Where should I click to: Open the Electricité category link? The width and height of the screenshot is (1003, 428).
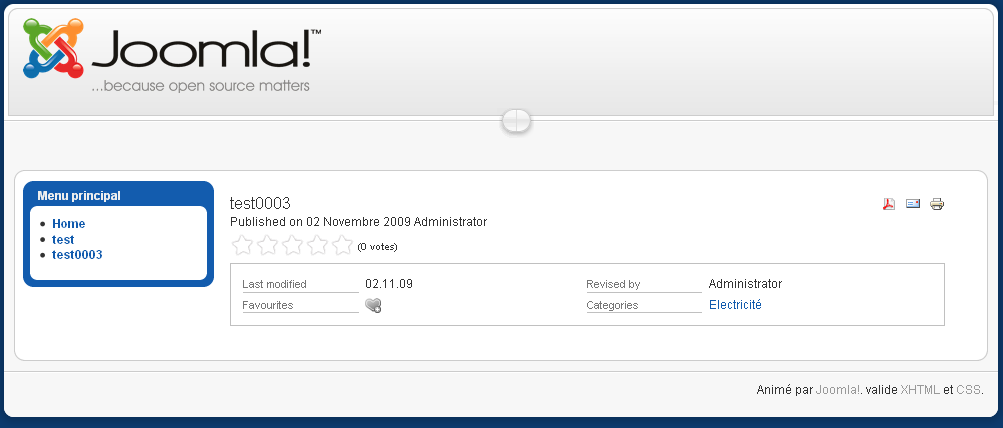(x=735, y=305)
